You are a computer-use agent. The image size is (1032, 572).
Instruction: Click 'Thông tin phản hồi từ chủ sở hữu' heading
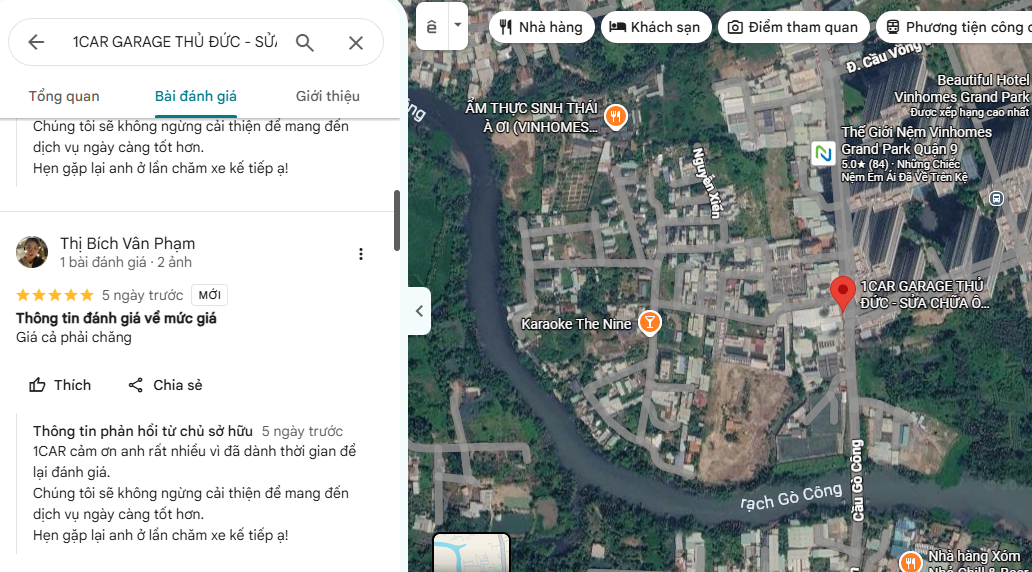(143, 431)
